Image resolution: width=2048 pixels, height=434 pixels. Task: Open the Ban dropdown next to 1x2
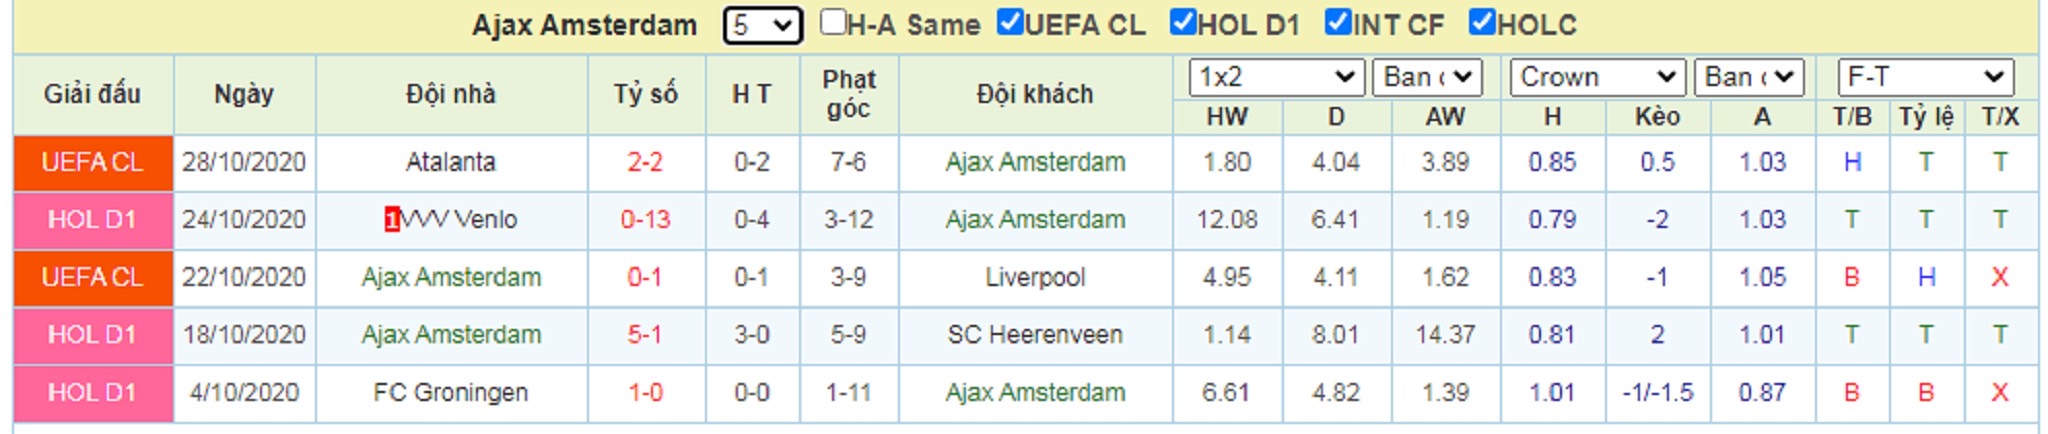click(1428, 77)
